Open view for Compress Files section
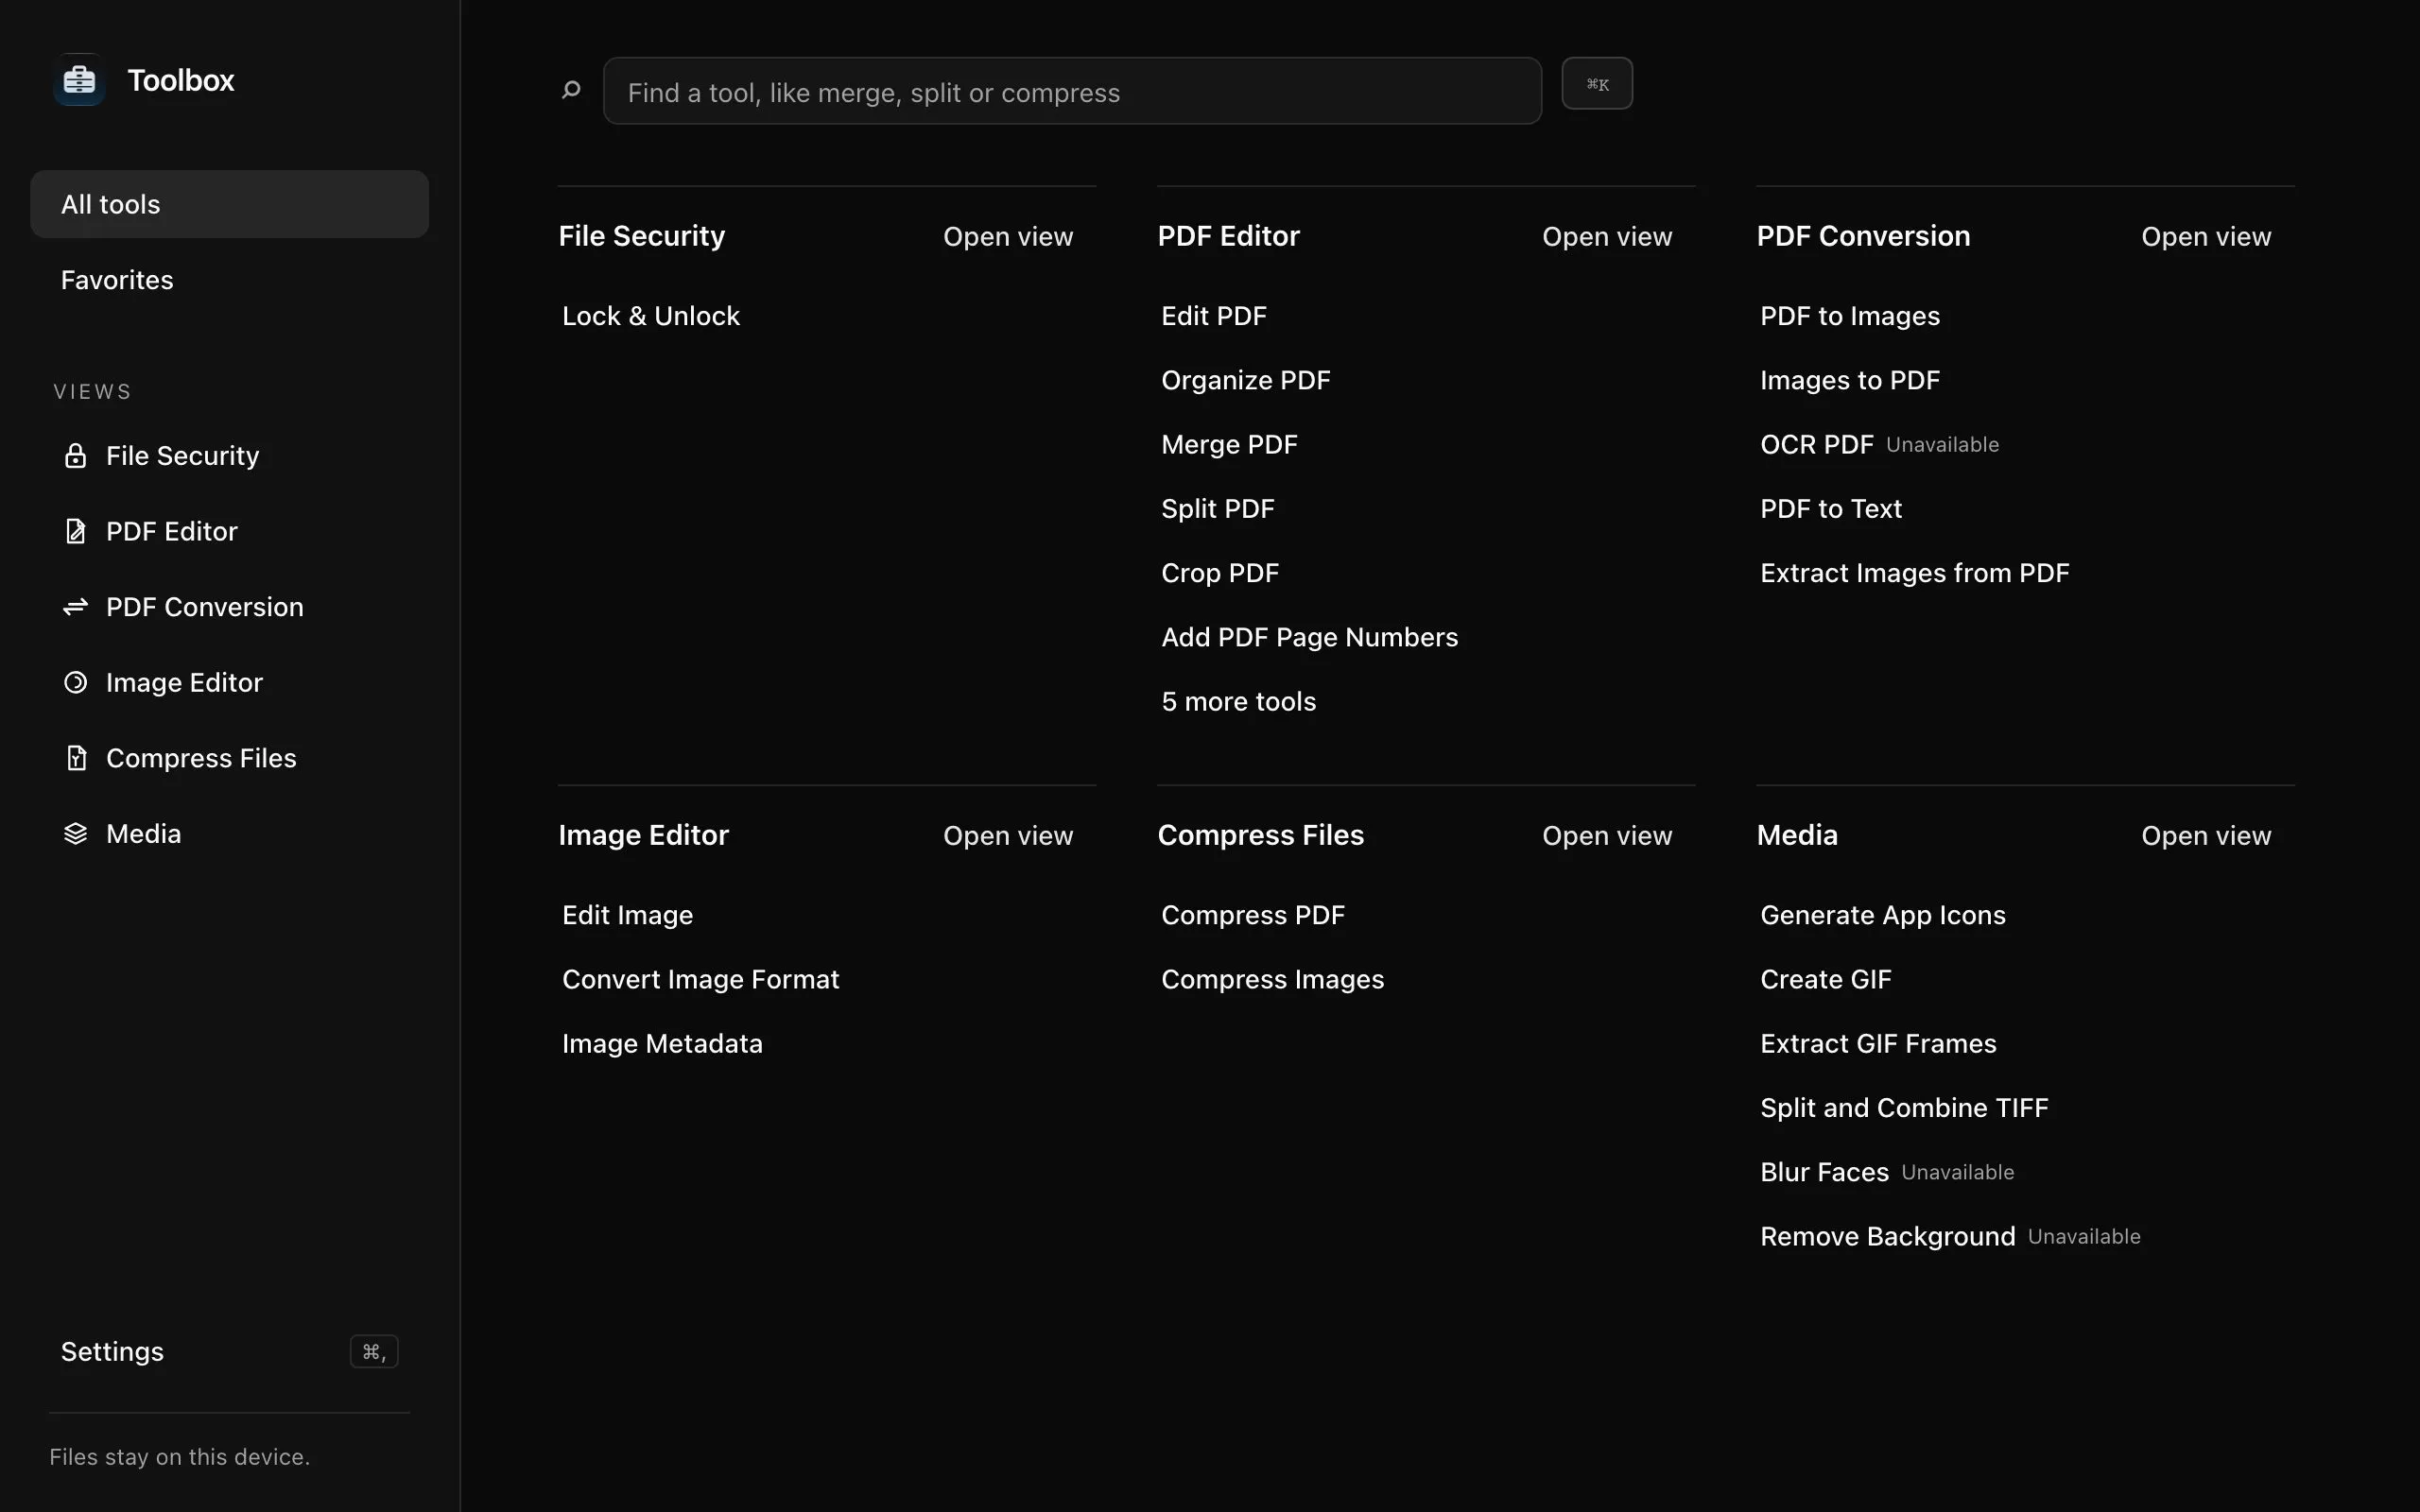Image resolution: width=2420 pixels, height=1512 pixels. (1607, 835)
